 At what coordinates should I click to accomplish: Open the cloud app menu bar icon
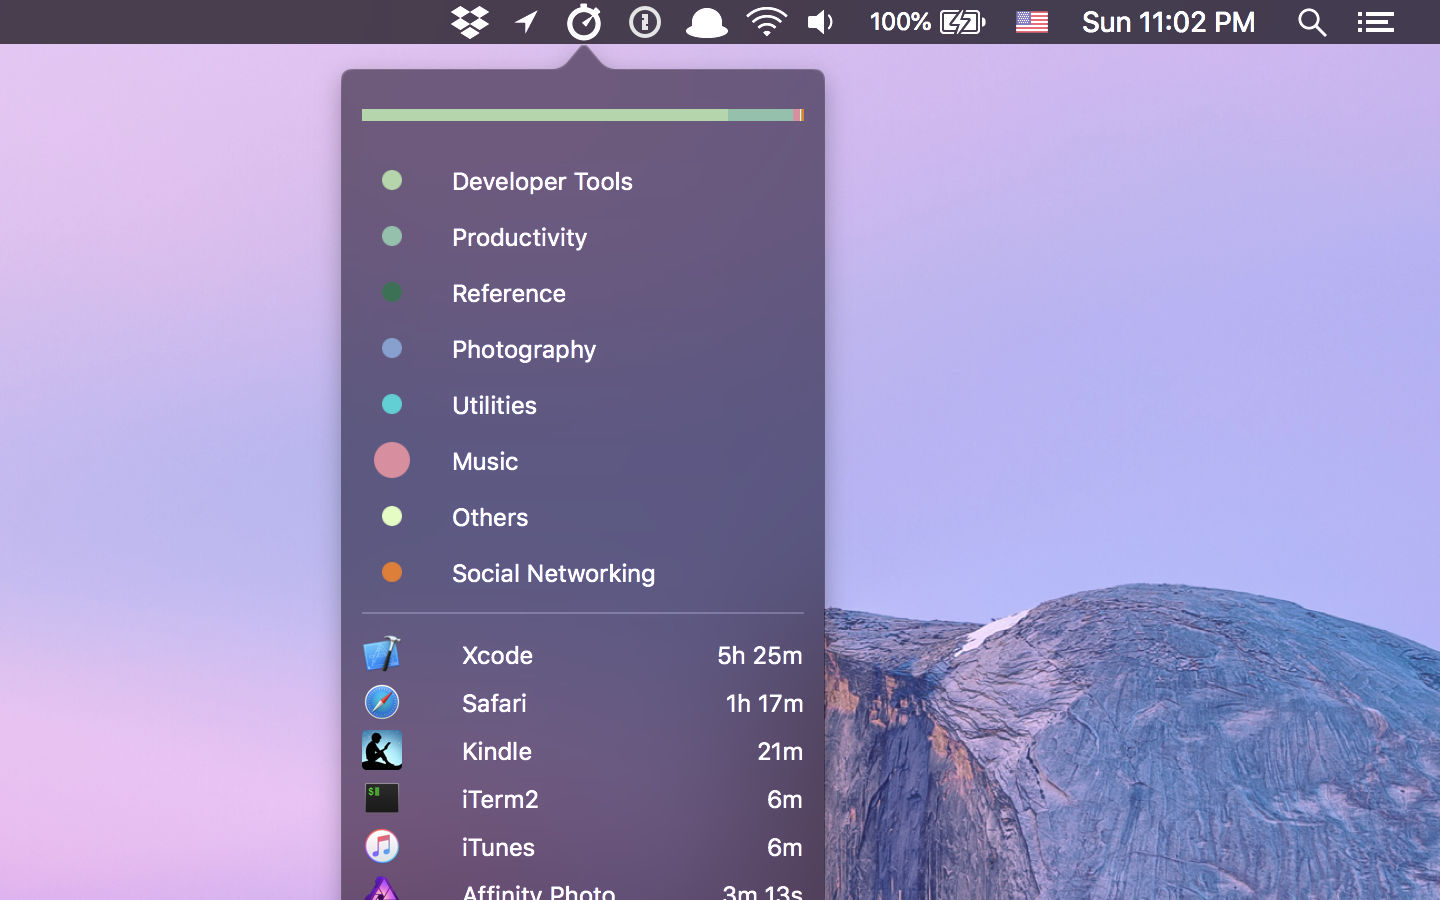click(706, 22)
